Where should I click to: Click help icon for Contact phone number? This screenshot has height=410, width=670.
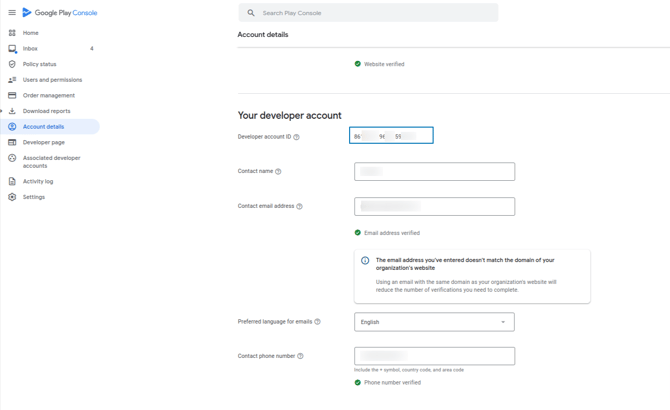click(x=300, y=356)
